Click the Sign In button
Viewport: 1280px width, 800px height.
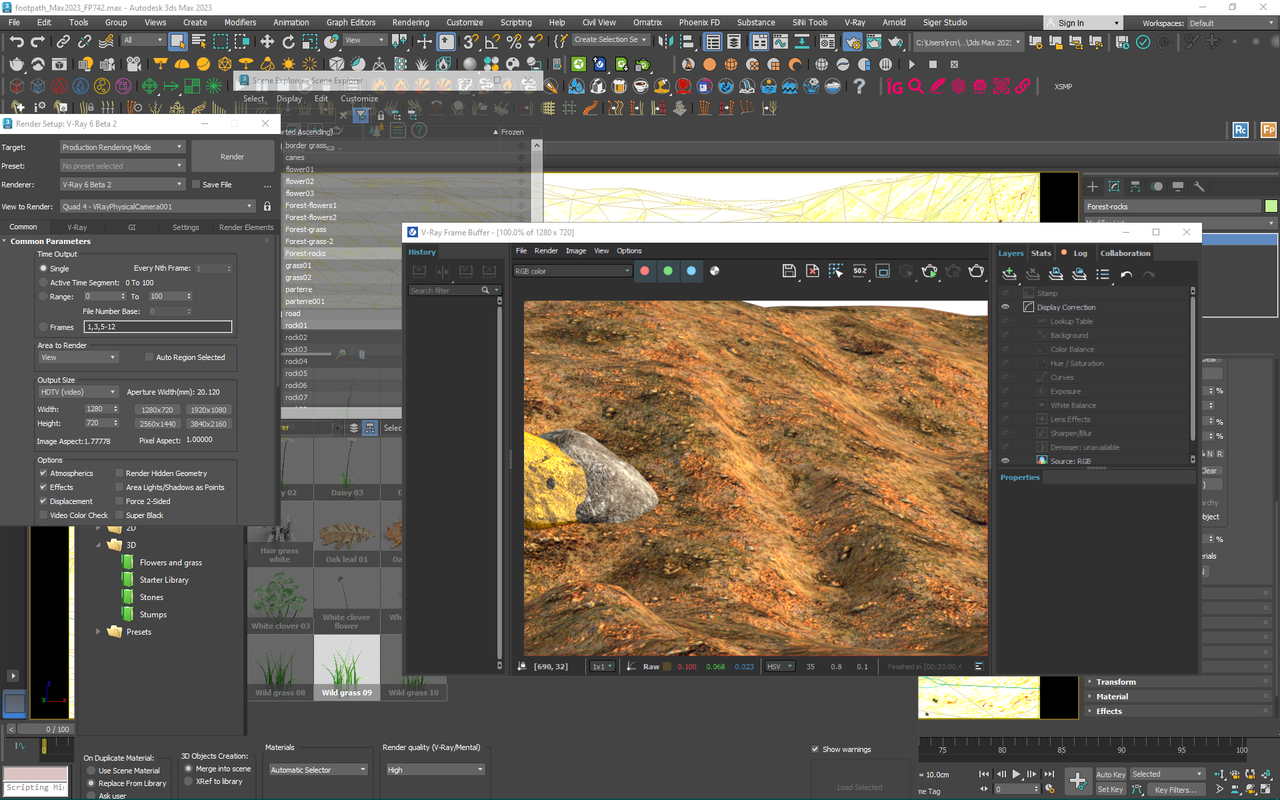(1081, 23)
